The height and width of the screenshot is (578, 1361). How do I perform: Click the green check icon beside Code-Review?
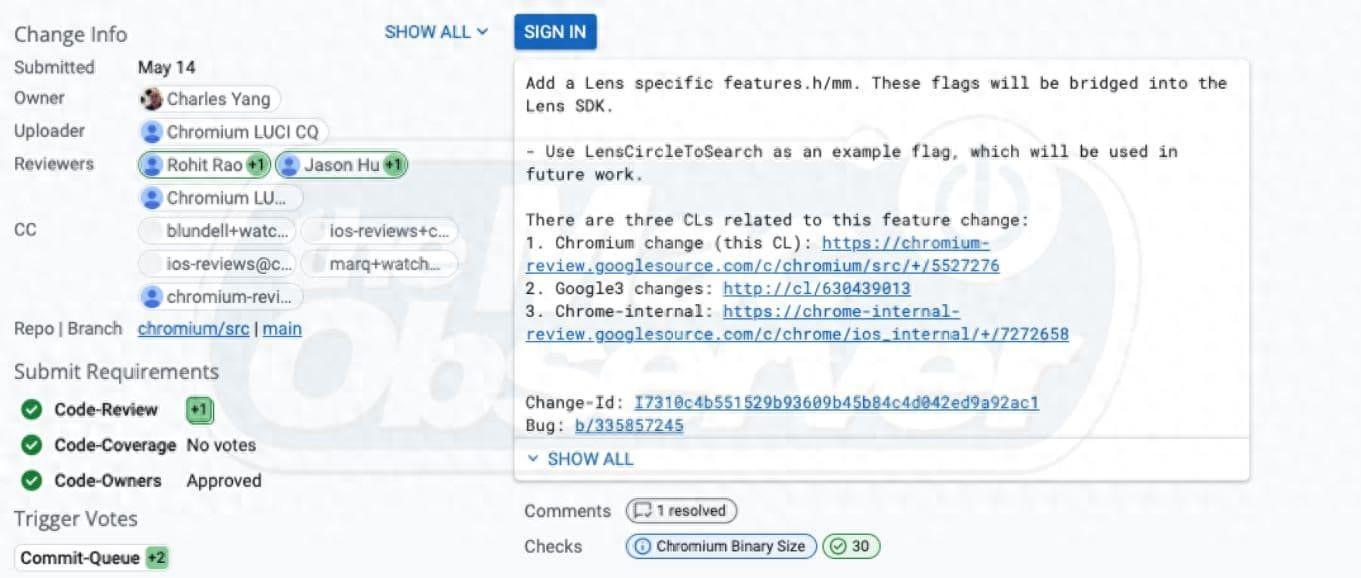[x=32, y=409]
